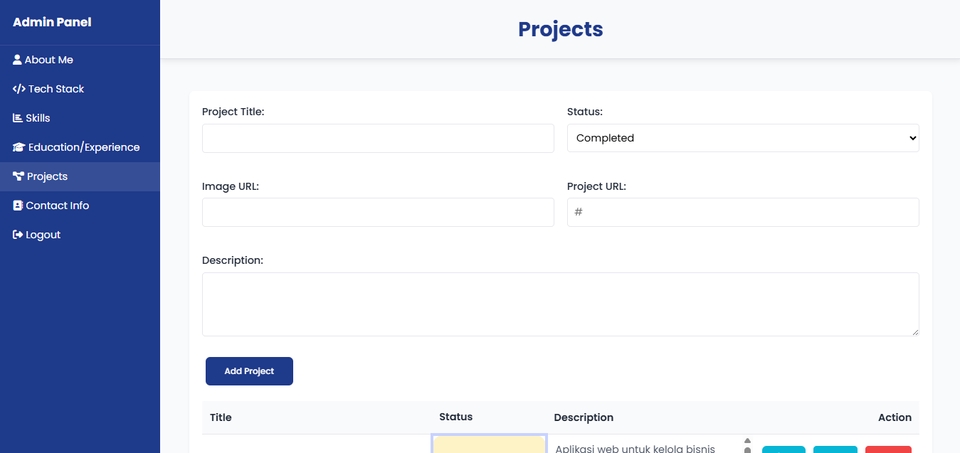Focus the Project URL field
Viewport: 960px width, 453px height.
[743, 212]
